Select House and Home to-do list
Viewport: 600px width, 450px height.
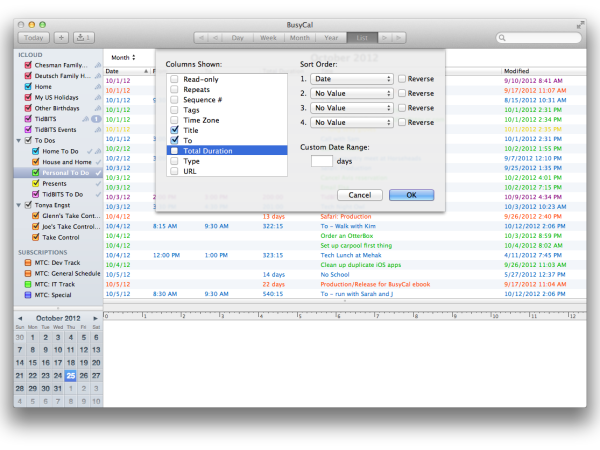point(58,162)
